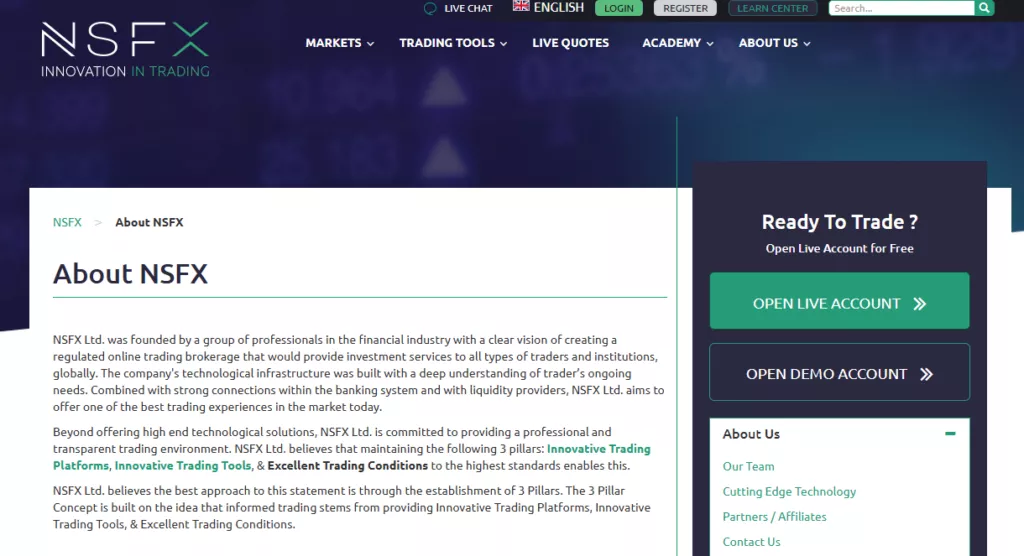Click the NSFX logo in header

pyautogui.click(x=125, y=50)
